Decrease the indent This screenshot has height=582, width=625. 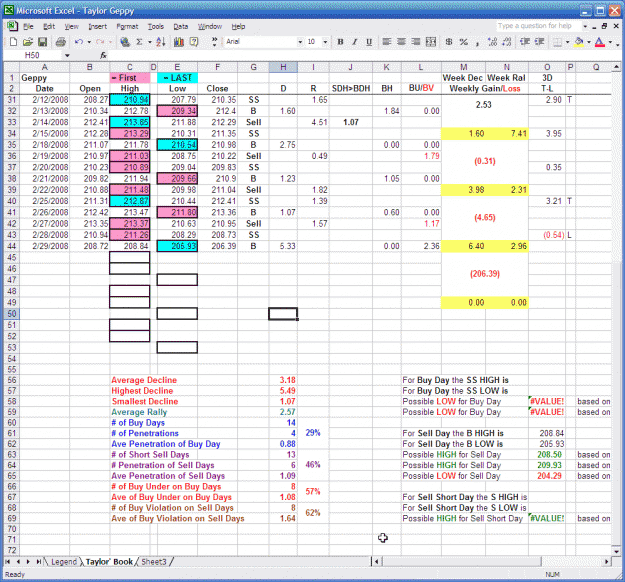point(525,42)
